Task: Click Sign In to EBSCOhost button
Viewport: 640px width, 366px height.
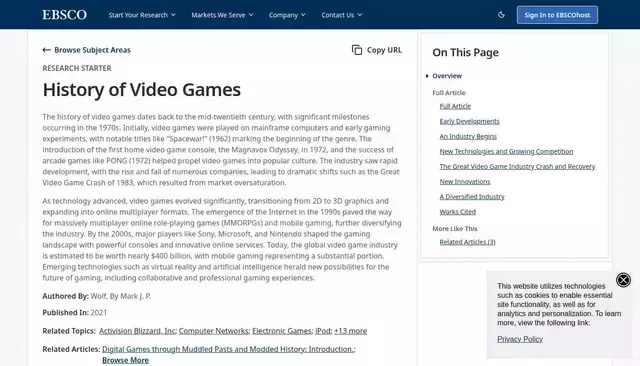Action: pos(557,15)
